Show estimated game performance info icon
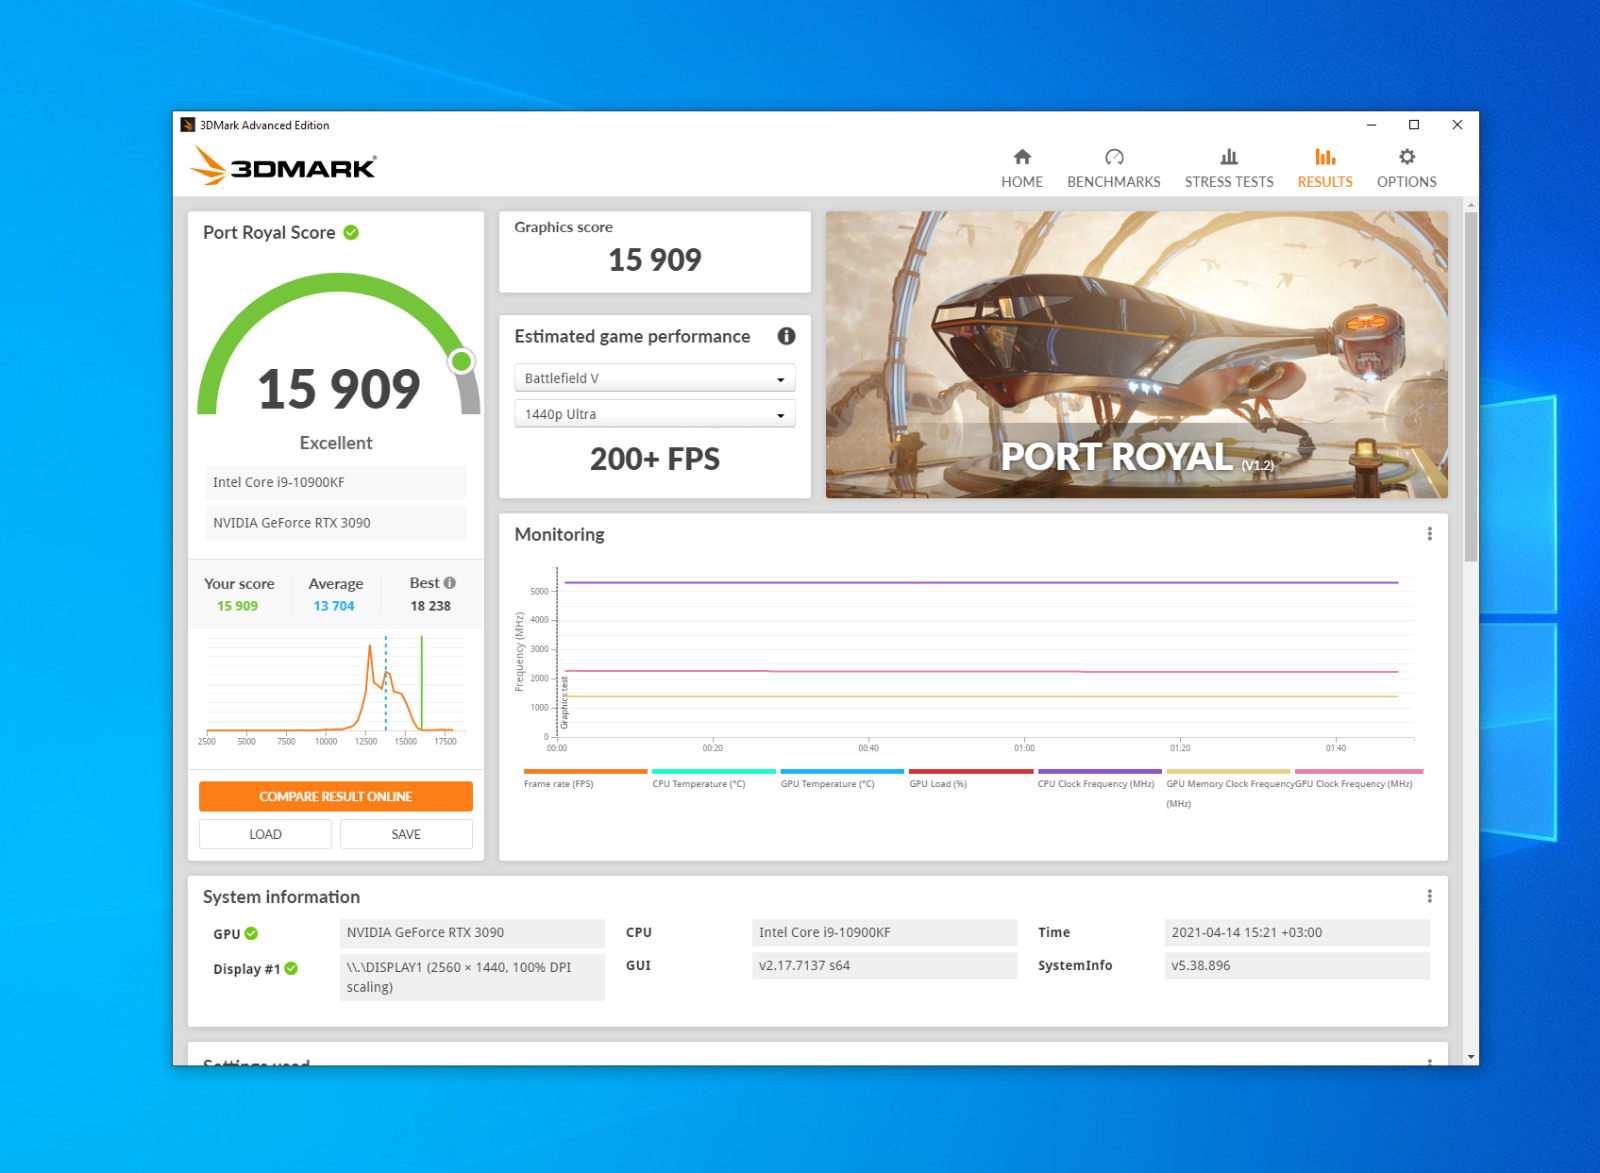 click(x=787, y=336)
